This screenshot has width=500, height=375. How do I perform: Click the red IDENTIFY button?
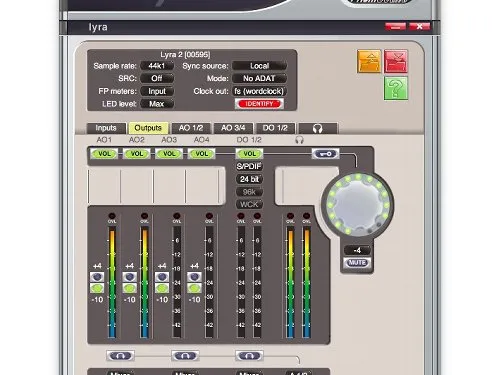(x=259, y=104)
